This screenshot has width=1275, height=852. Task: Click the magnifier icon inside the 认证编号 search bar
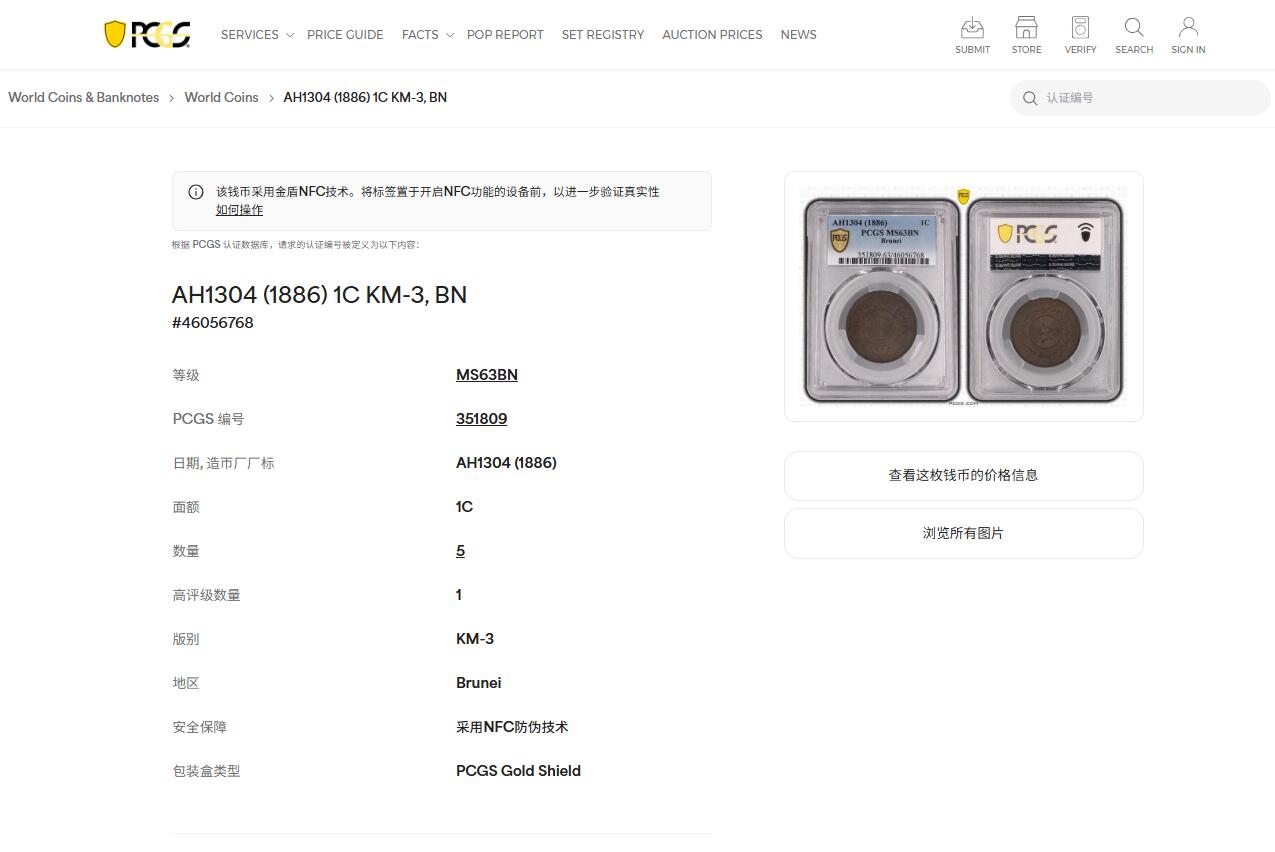pos(1030,98)
